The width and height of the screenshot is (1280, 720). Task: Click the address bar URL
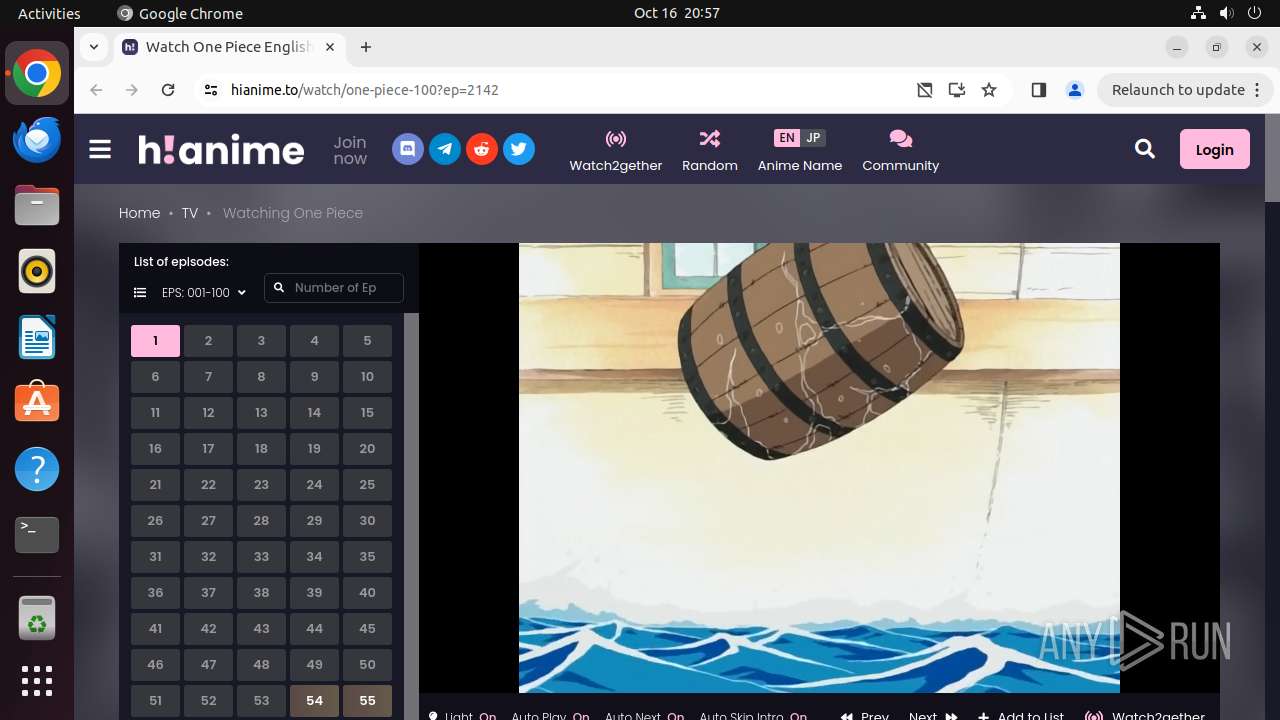coord(365,90)
